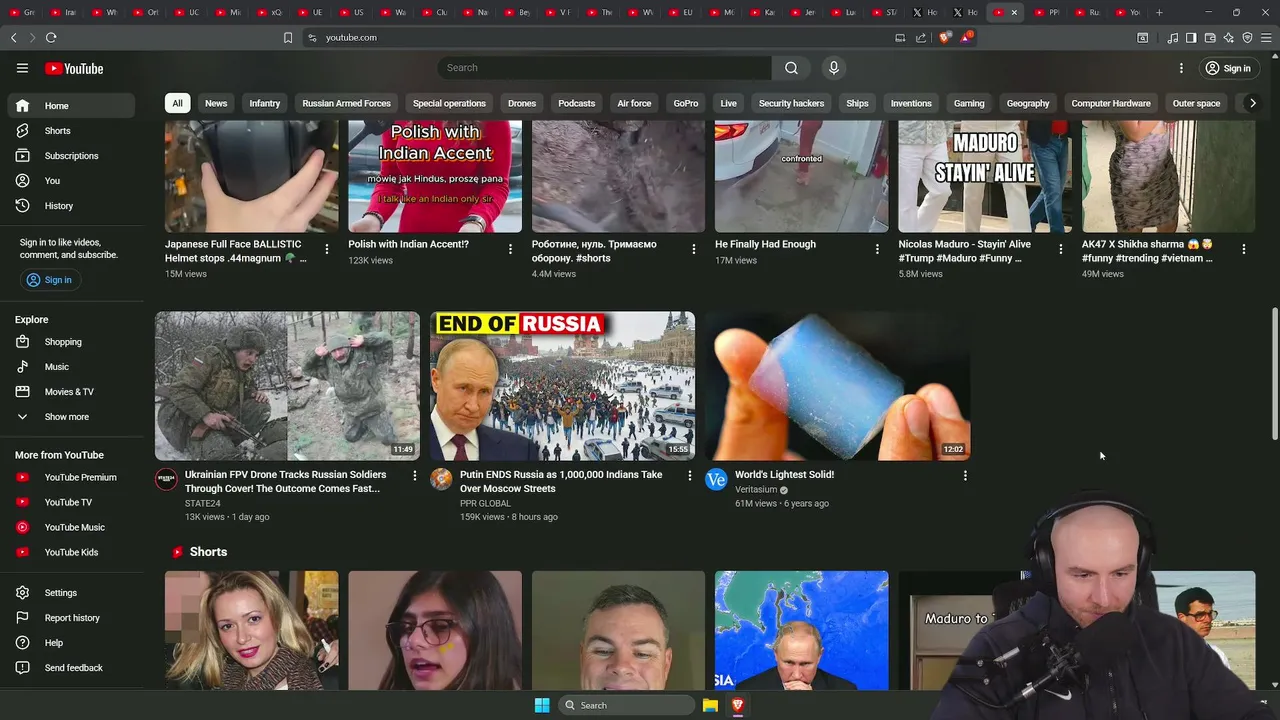Open a new browser tab with plus
The width and height of the screenshot is (1280, 720).
click(x=1159, y=12)
